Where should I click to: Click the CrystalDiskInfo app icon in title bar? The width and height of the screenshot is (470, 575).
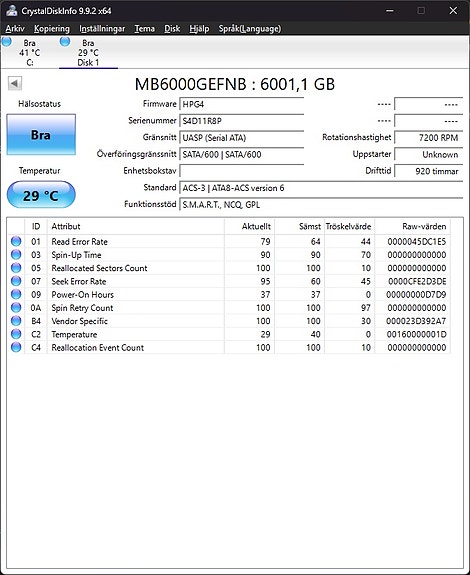[11, 10]
